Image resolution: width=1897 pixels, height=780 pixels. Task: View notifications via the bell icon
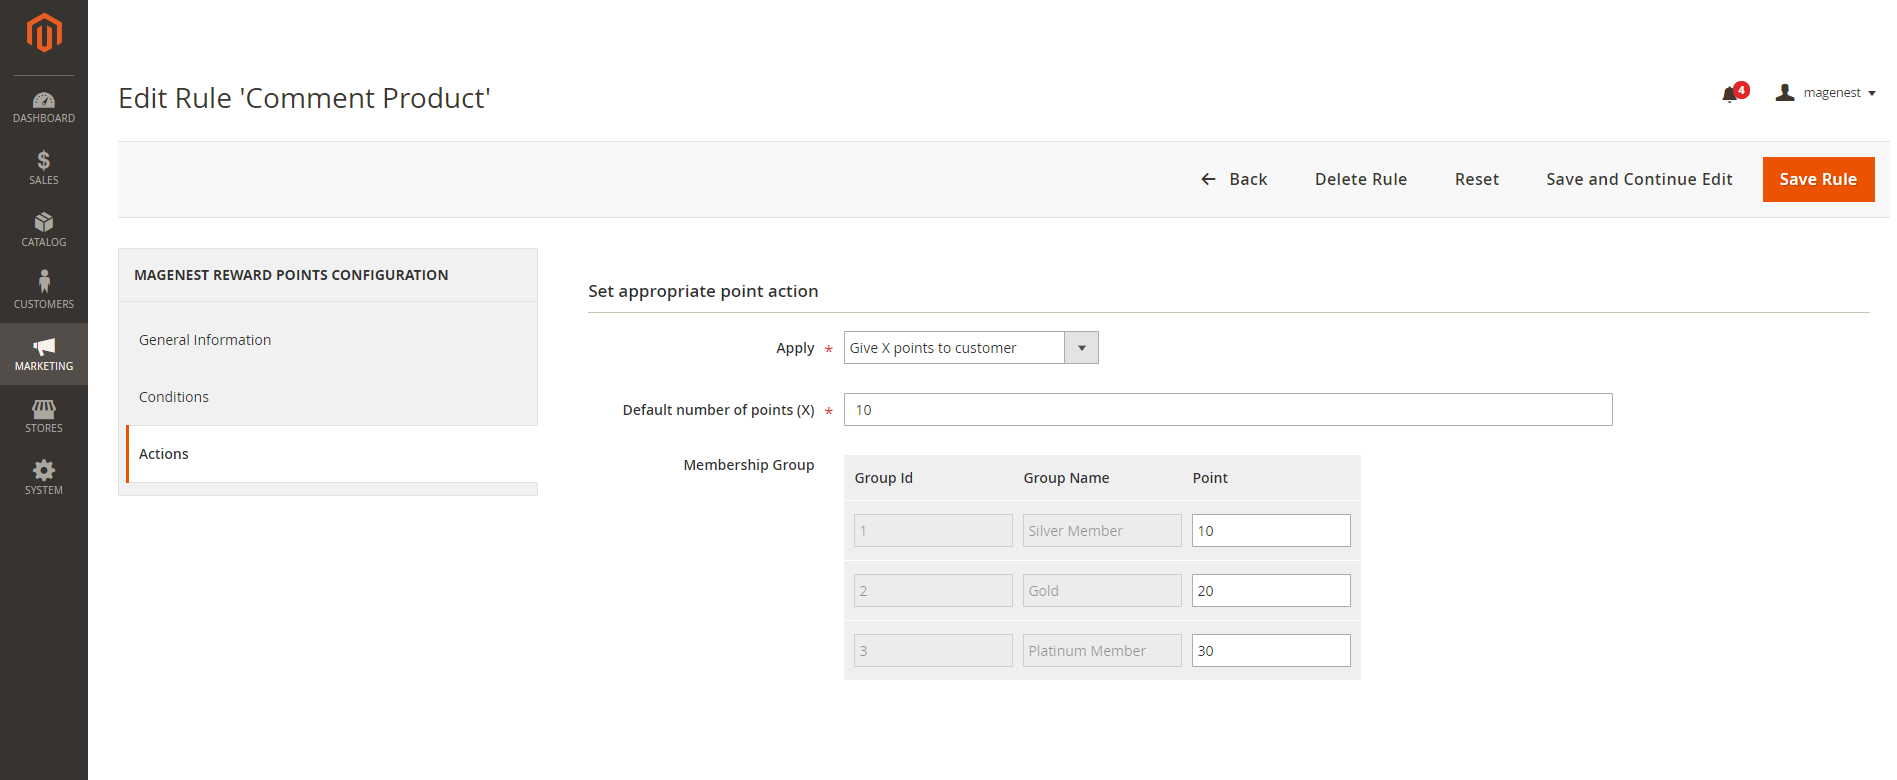coord(1731,94)
